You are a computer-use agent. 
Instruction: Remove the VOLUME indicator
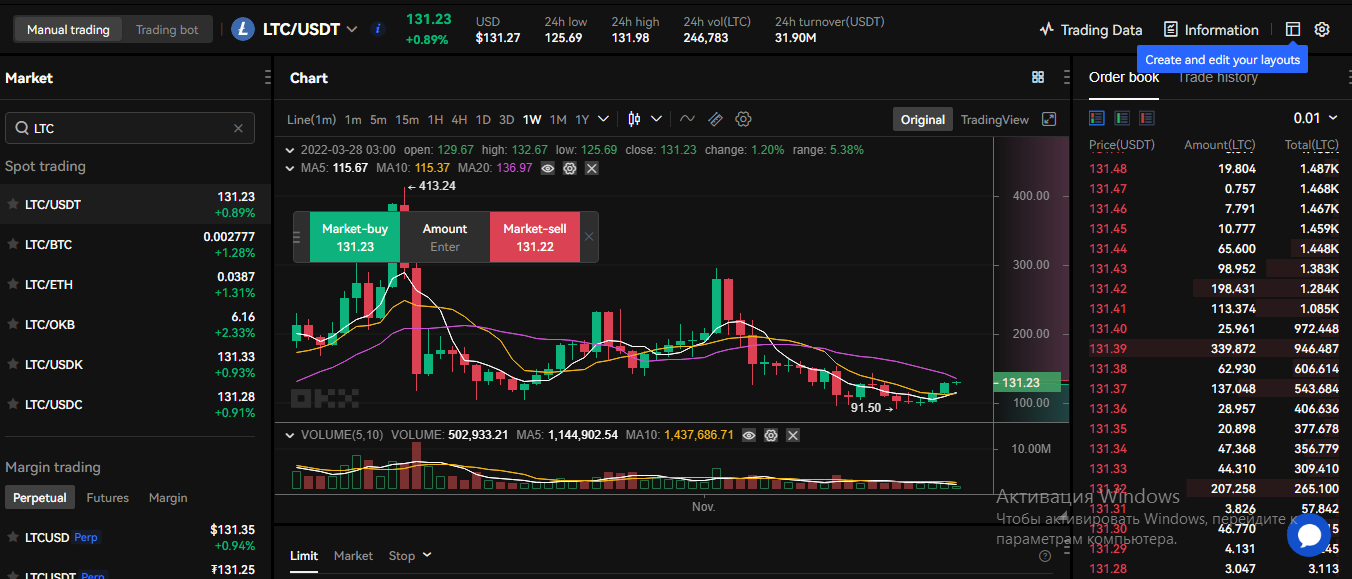[x=793, y=435]
